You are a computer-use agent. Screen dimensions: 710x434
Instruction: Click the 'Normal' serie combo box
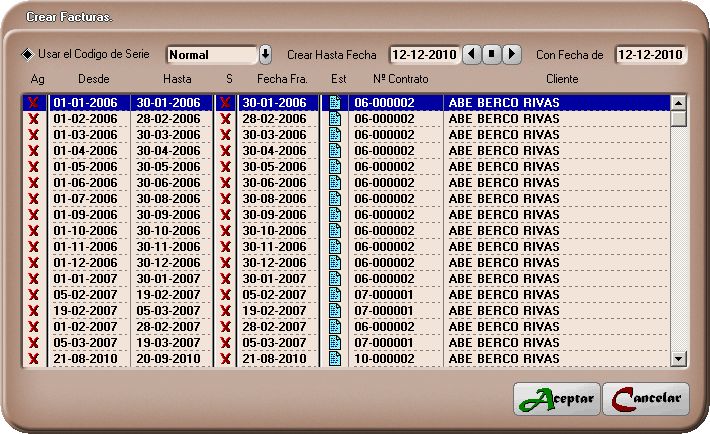click(x=211, y=55)
